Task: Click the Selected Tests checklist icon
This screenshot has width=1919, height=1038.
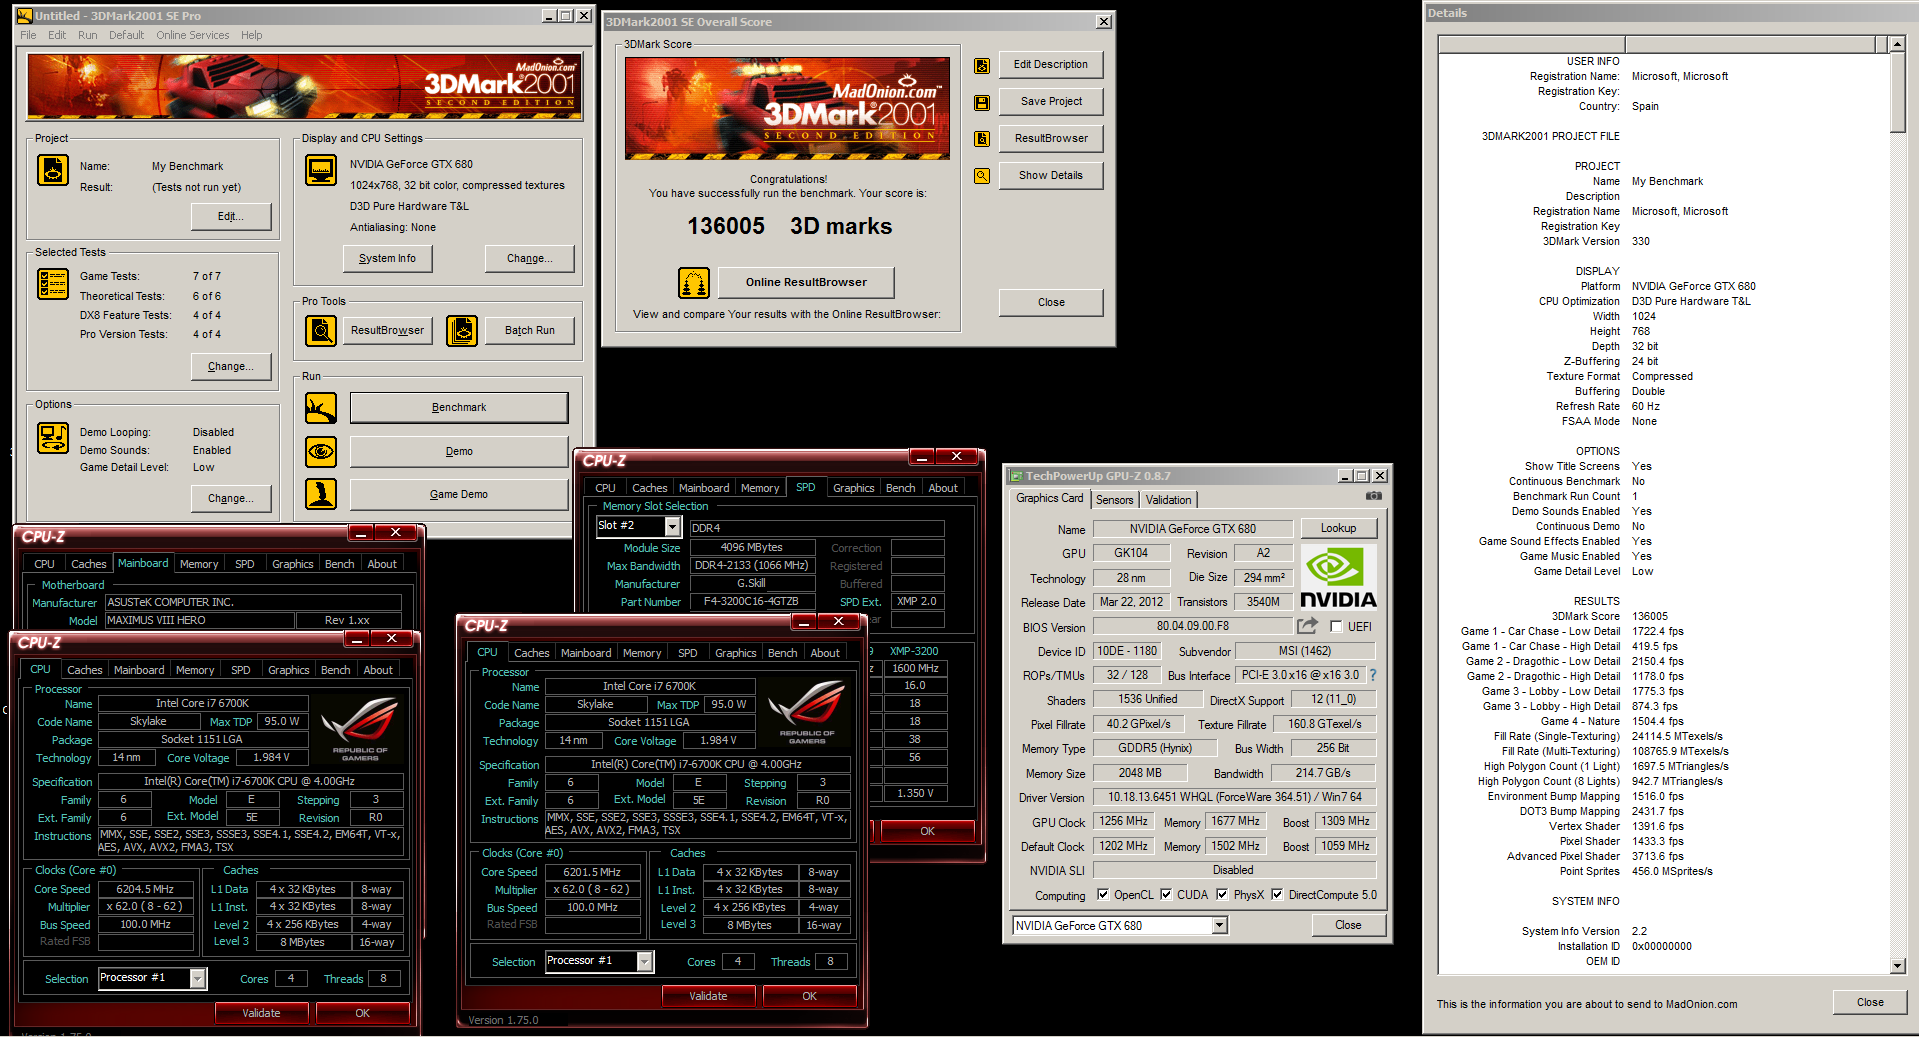Action: click(53, 284)
